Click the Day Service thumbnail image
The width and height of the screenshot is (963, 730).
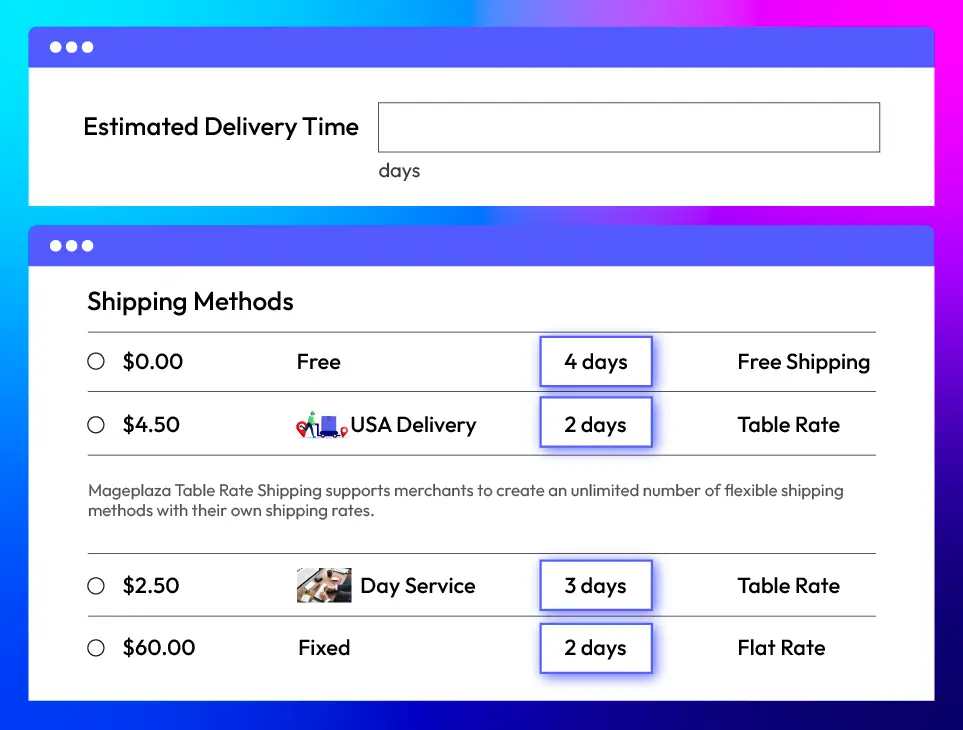[x=324, y=585]
